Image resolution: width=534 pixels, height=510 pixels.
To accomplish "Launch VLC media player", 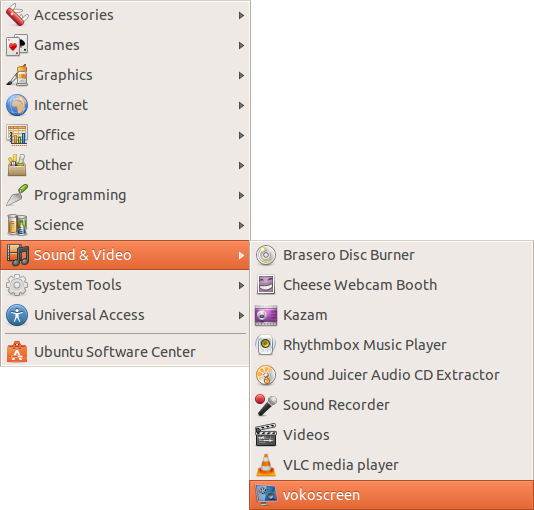I will tap(391, 465).
